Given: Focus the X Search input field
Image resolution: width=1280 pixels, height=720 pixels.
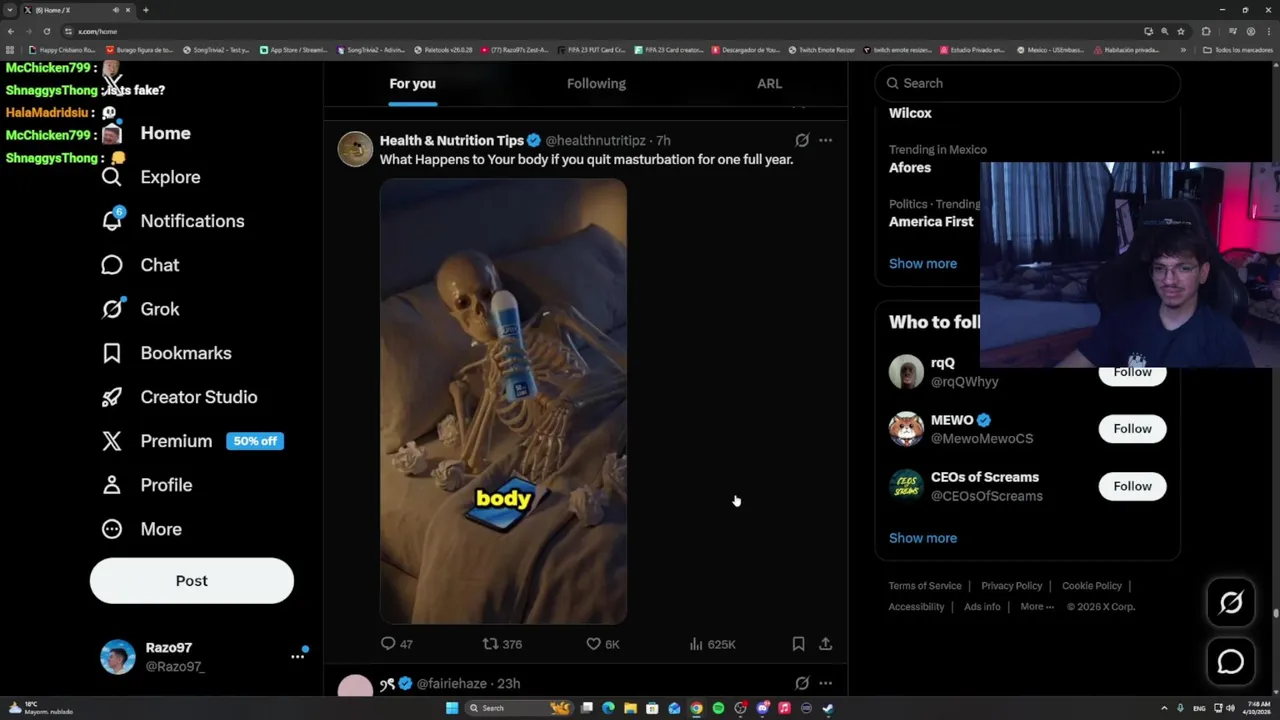Looking at the screenshot, I should pos(1027,83).
